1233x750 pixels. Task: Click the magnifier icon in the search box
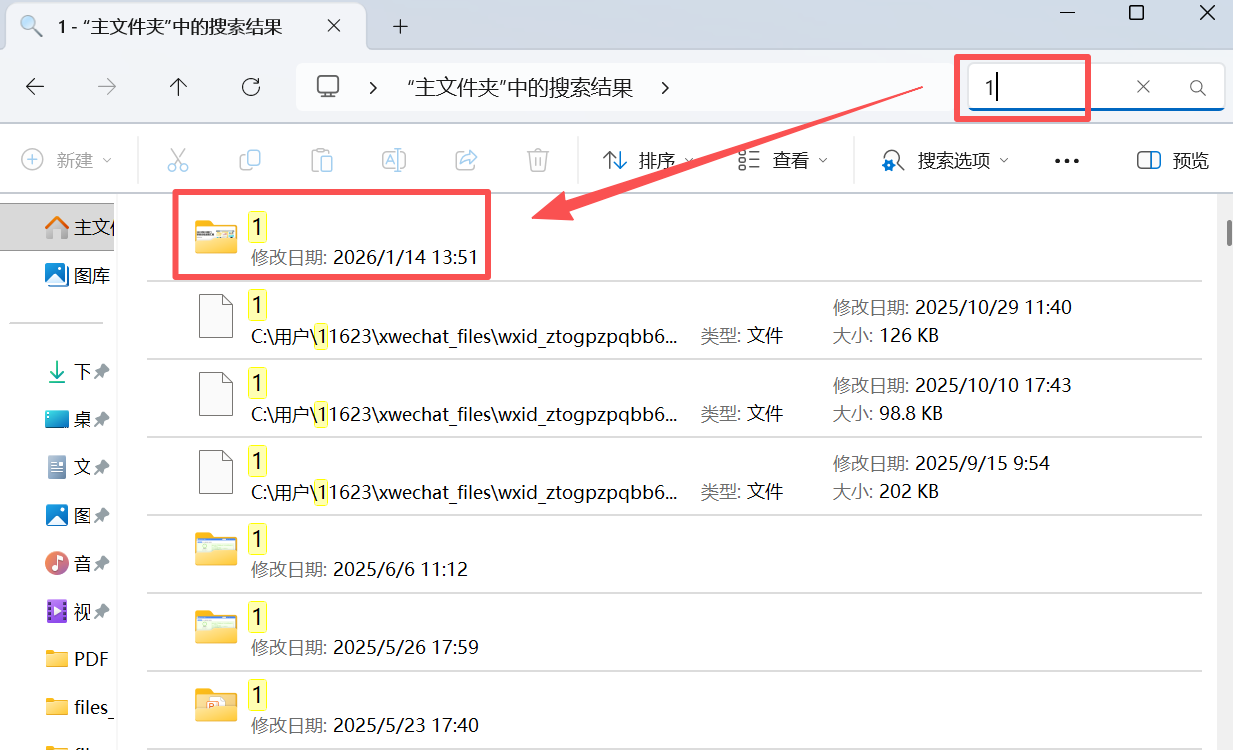(1197, 87)
